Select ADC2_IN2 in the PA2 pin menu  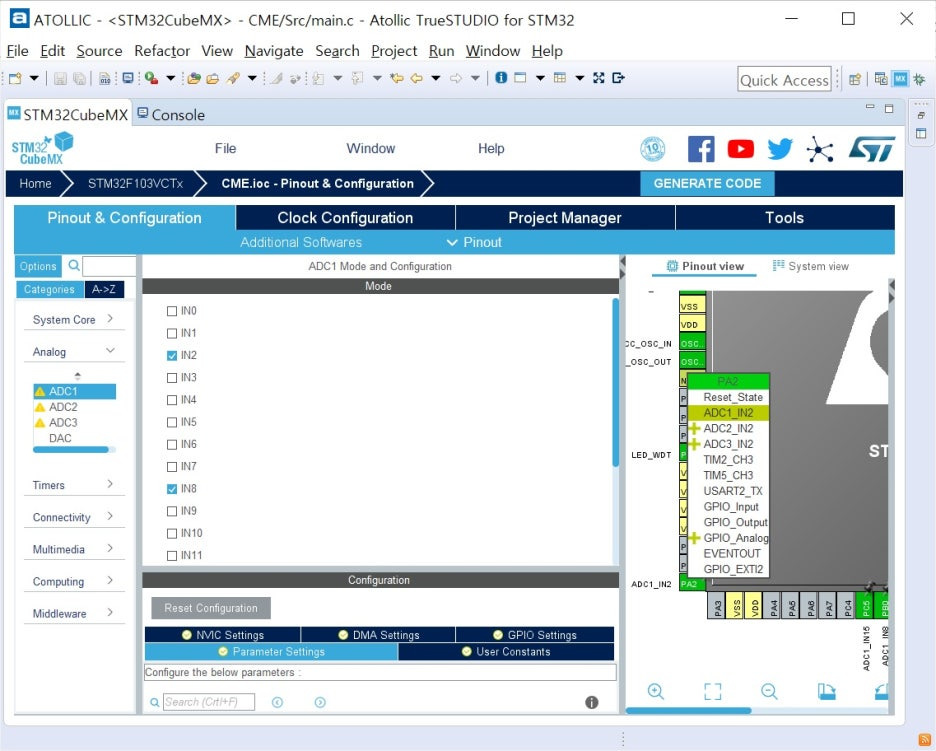coord(728,428)
